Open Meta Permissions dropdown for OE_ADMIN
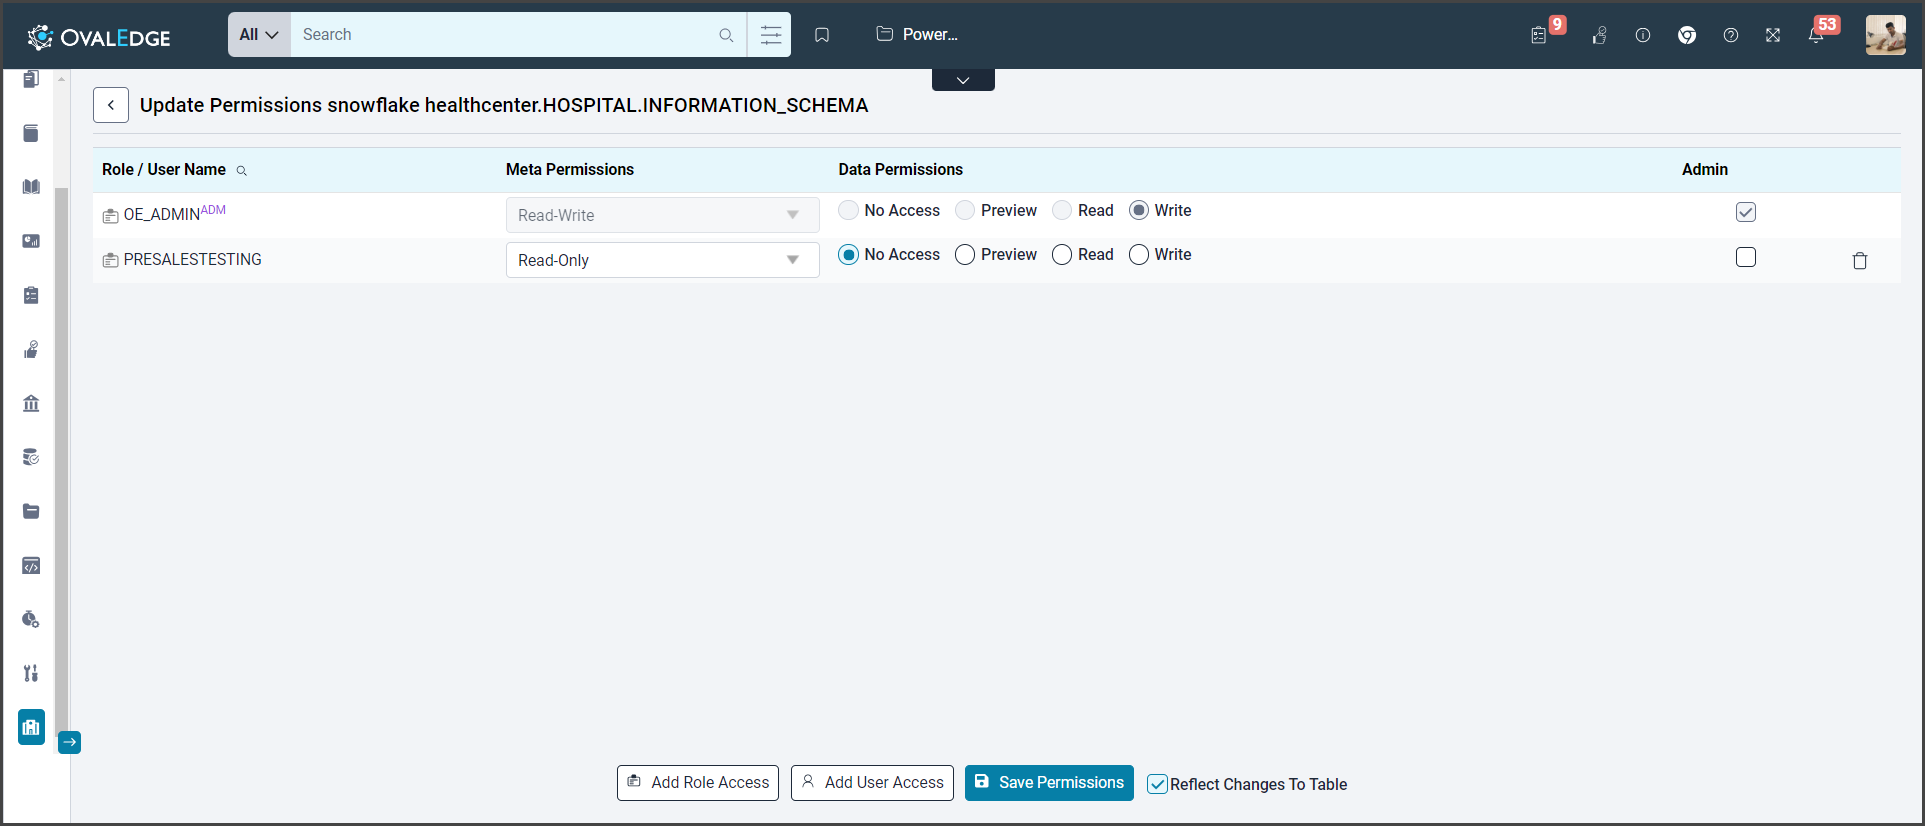The width and height of the screenshot is (1925, 826). click(662, 215)
